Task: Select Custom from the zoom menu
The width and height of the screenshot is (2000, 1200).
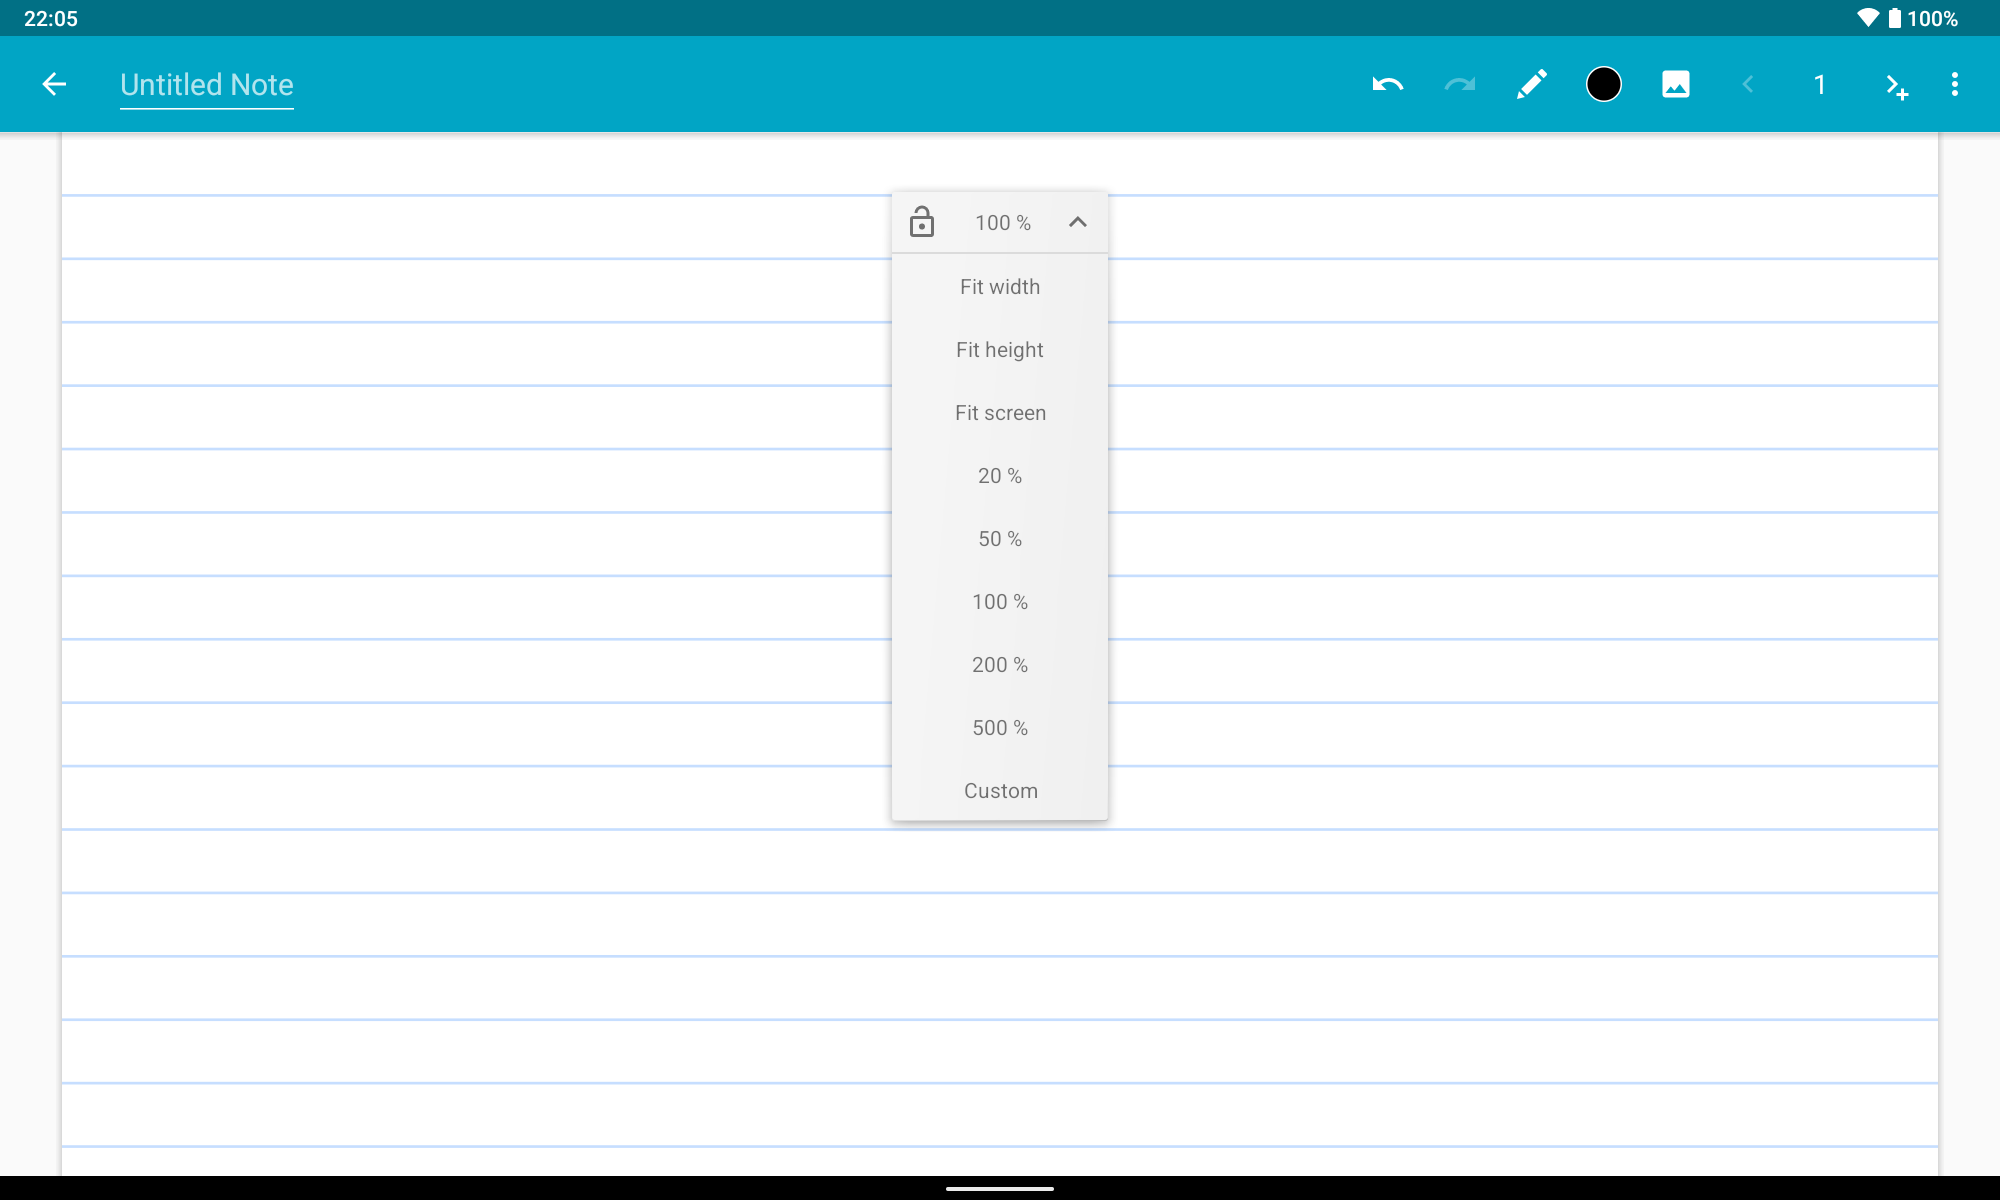Action: pos(999,790)
